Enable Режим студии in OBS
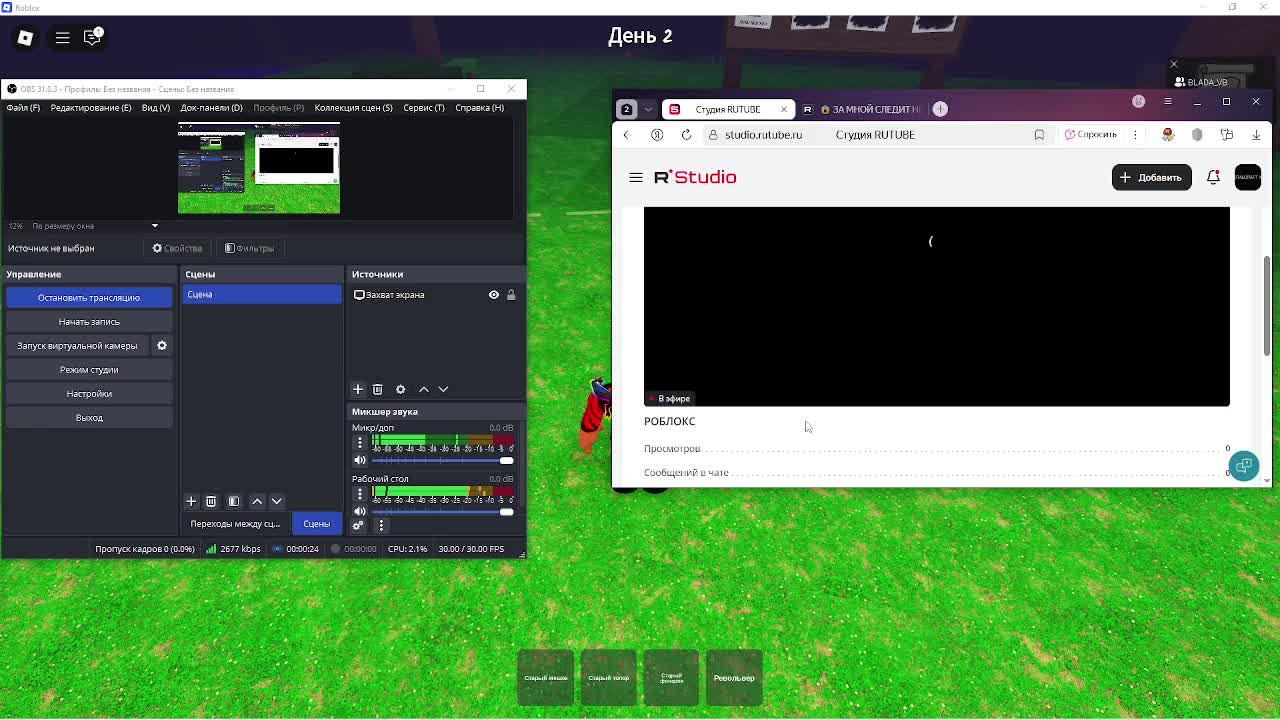 tap(89, 370)
